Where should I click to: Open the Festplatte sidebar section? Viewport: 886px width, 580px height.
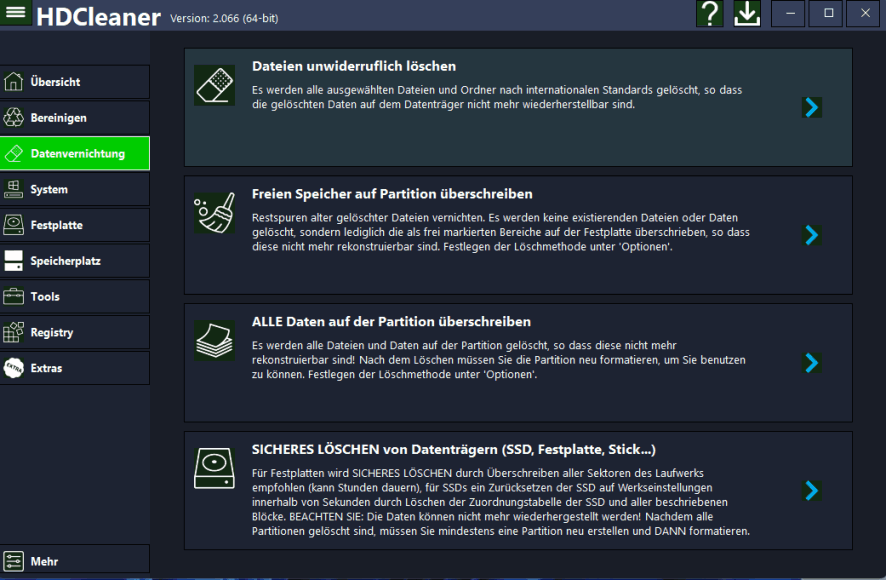pyautogui.click(x=75, y=225)
